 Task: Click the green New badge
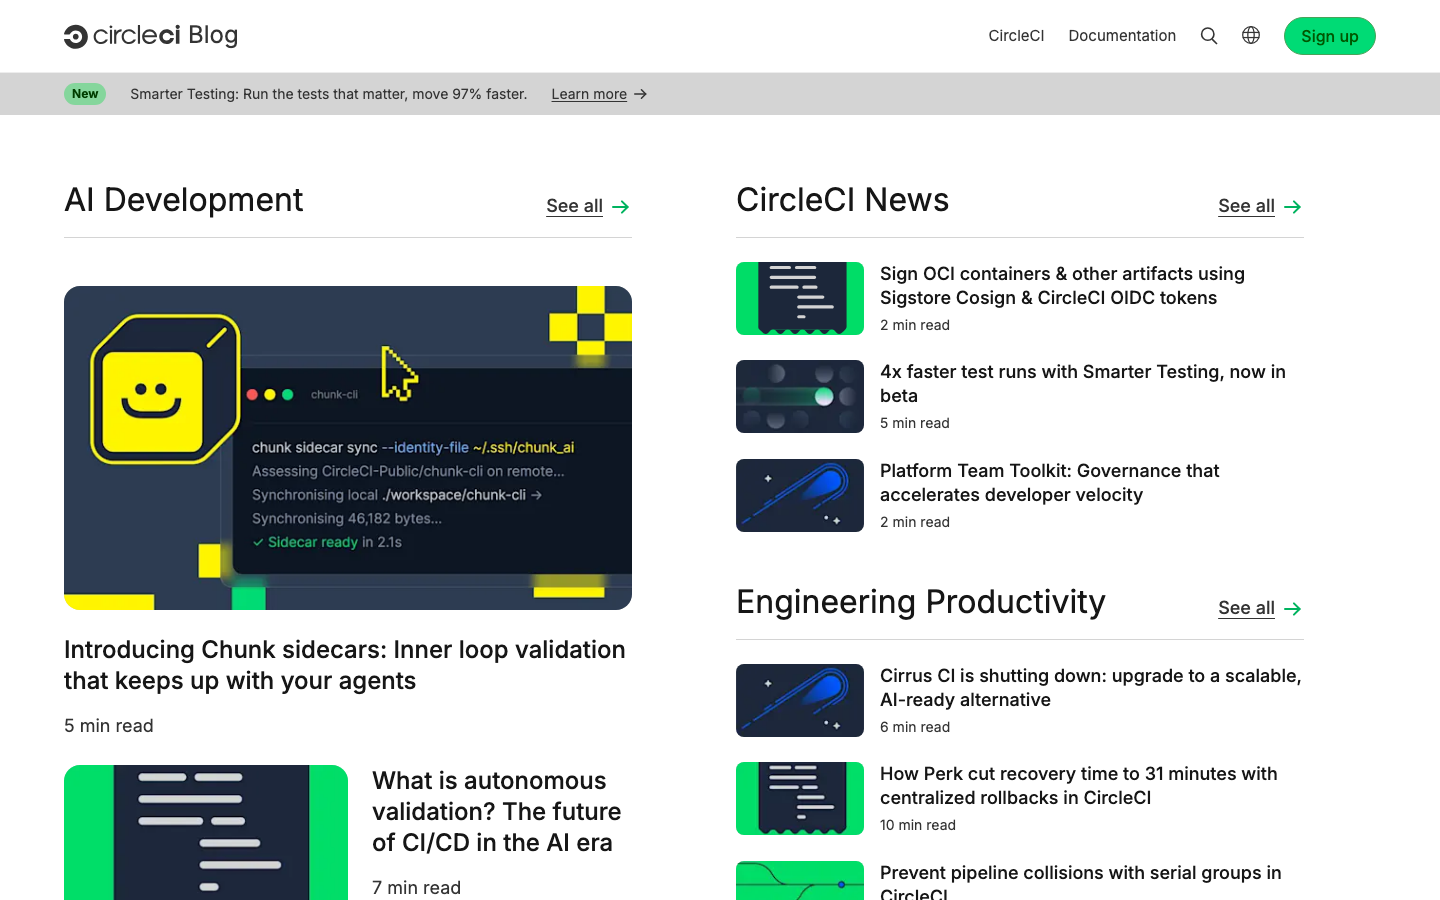(x=85, y=94)
